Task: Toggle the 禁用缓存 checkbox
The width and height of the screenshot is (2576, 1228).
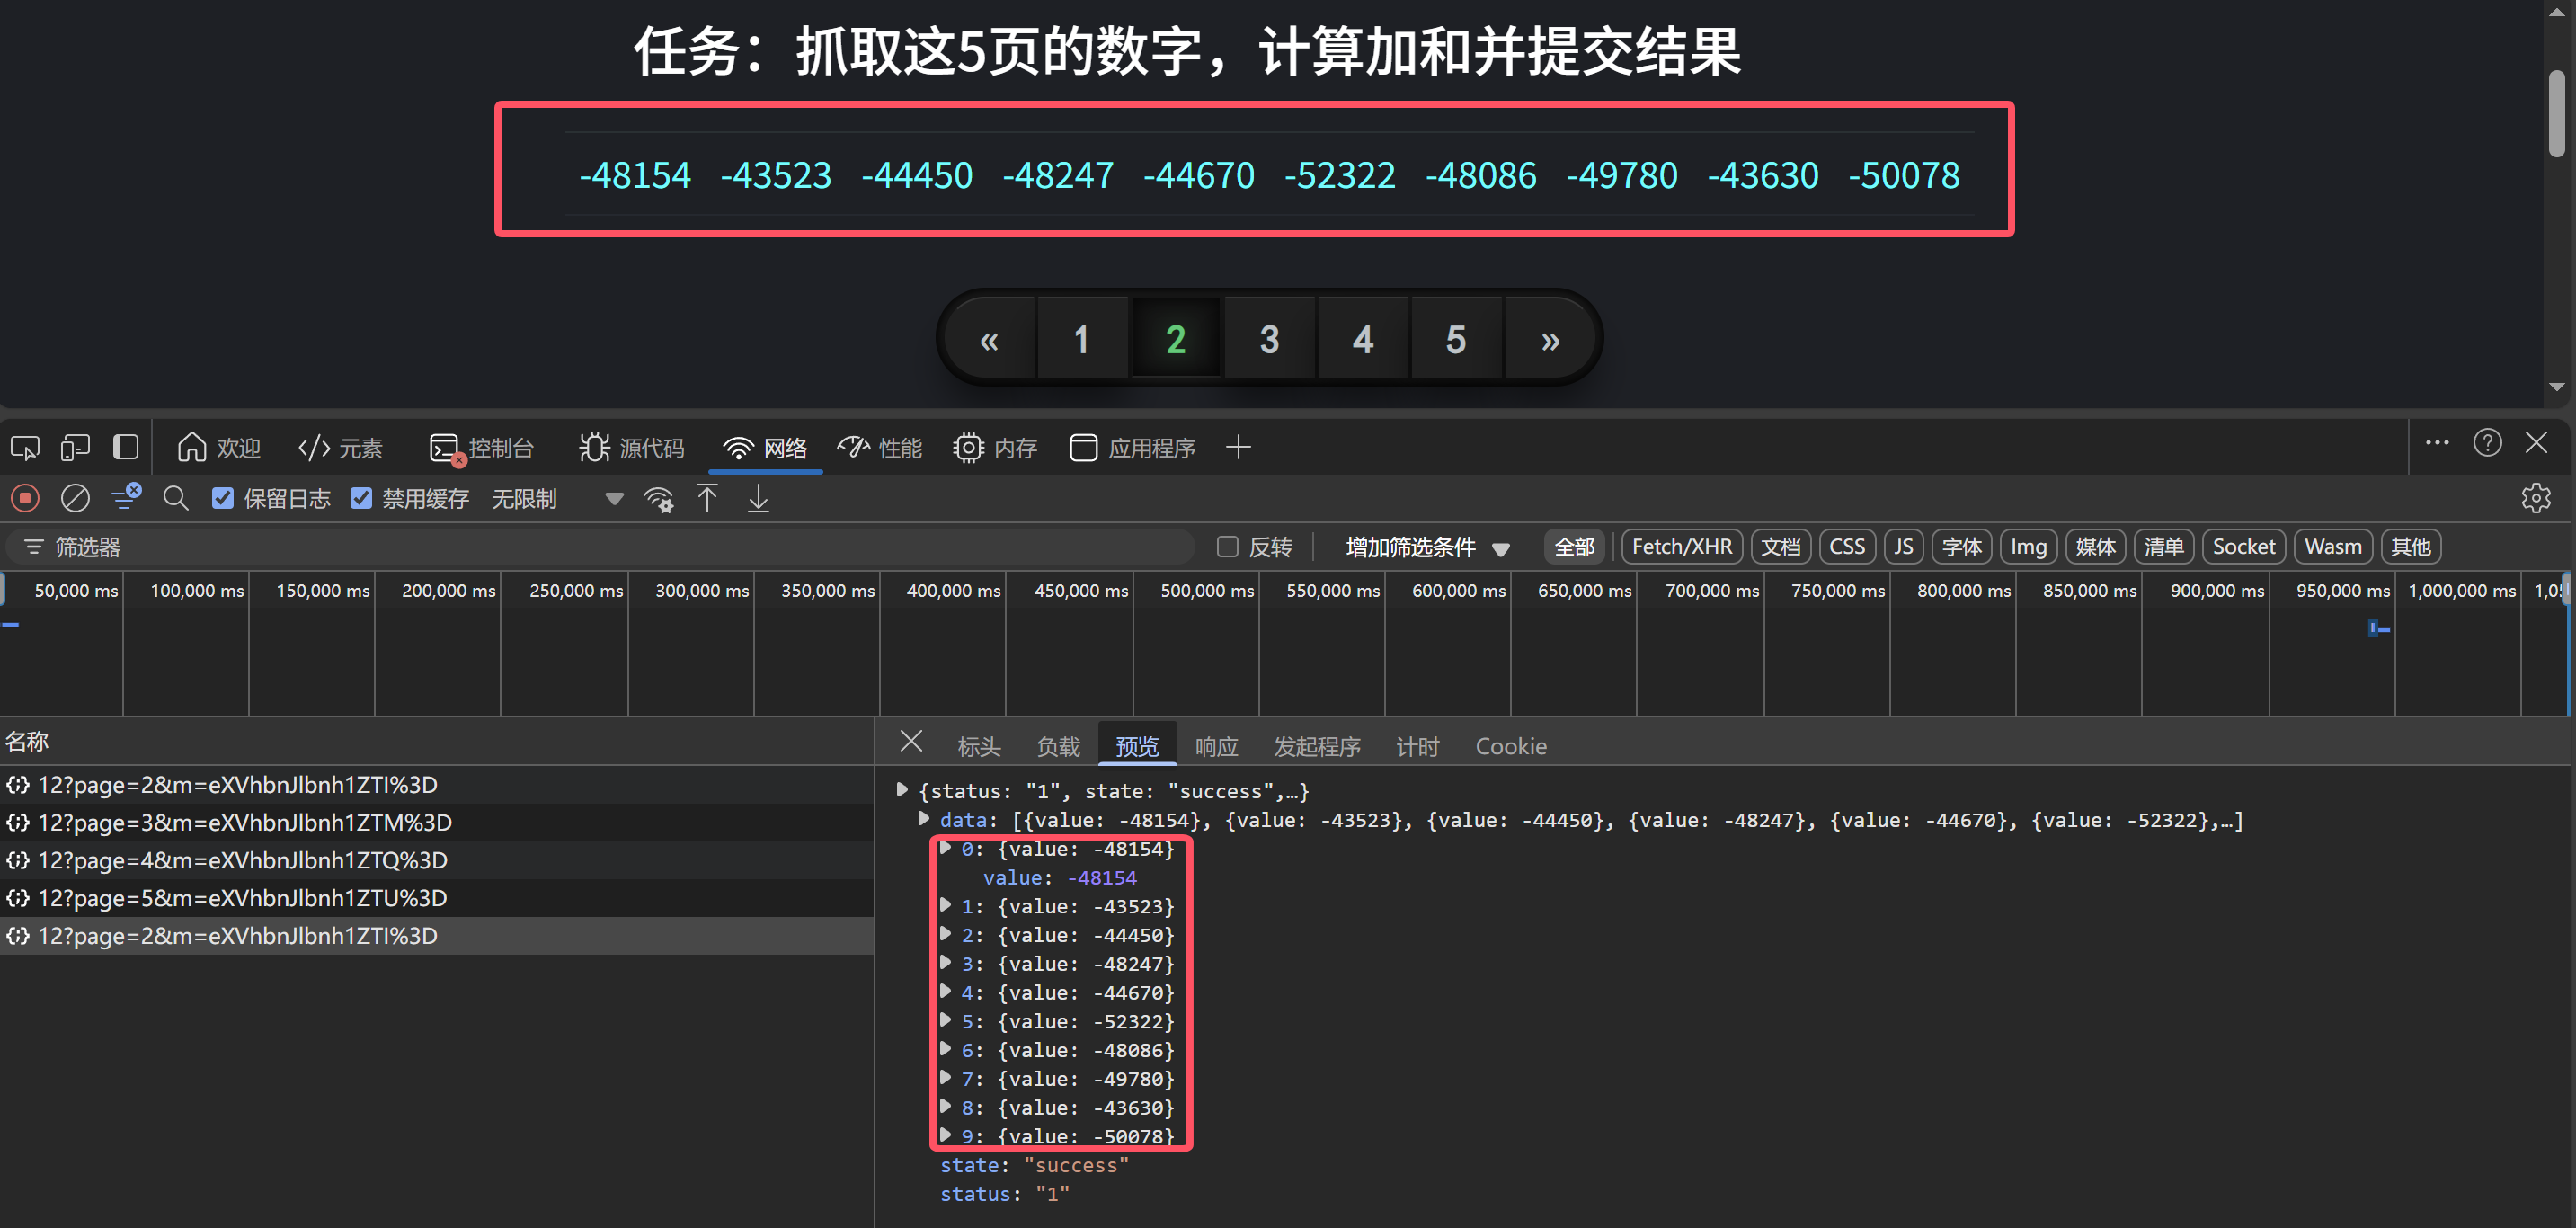Action: tap(361, 498)
